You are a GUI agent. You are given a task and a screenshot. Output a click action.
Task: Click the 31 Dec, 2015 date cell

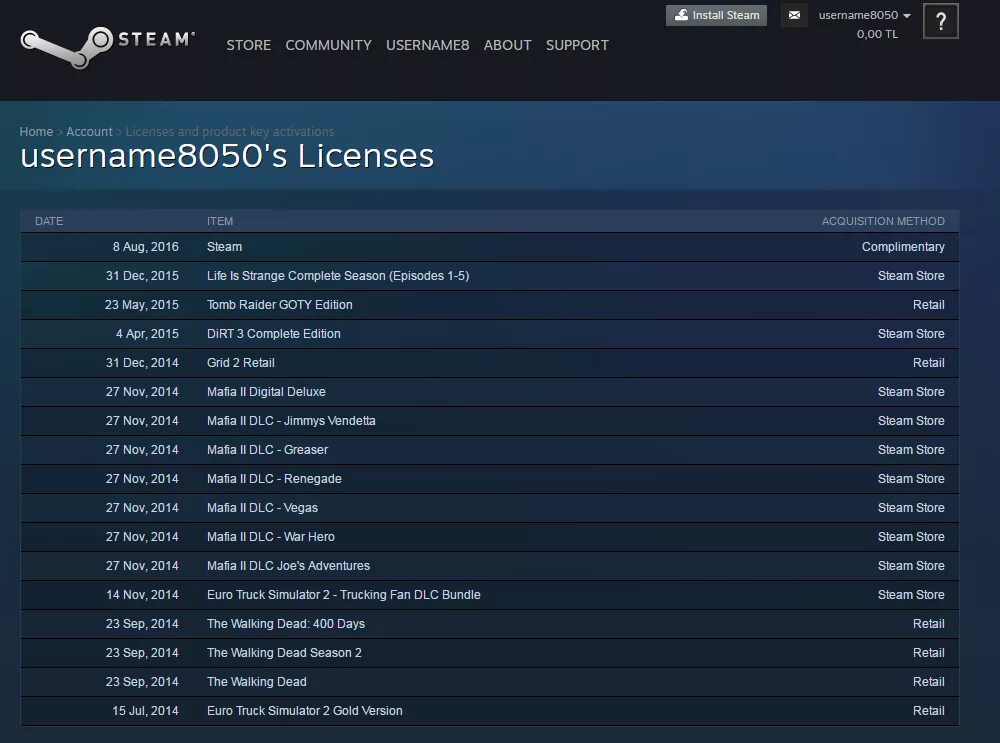coord(142,276)
